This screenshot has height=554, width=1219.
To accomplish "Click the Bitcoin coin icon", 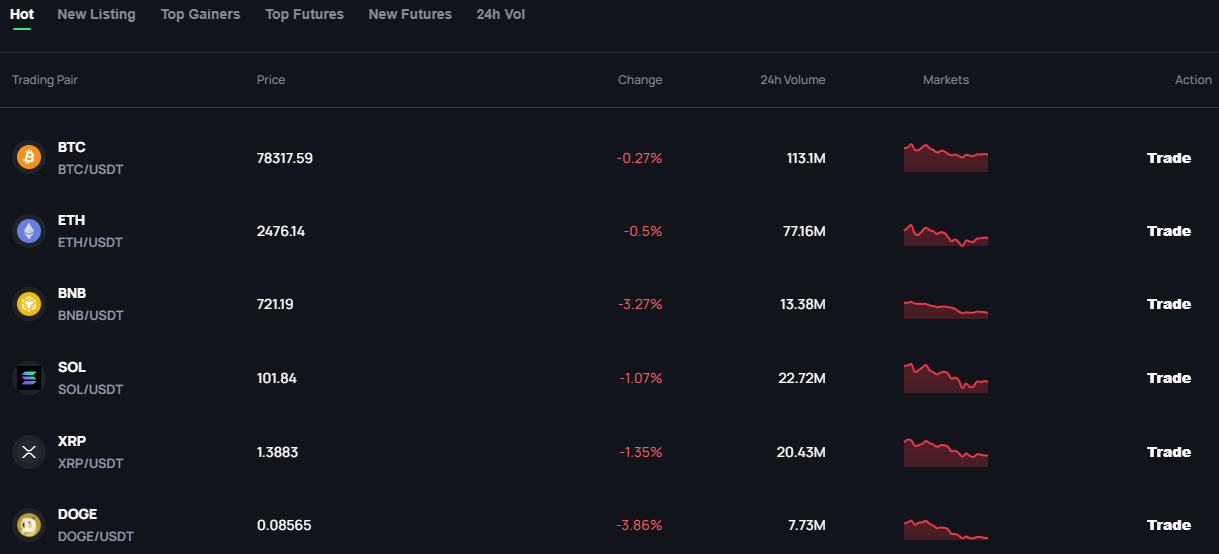I will [29, 157].
